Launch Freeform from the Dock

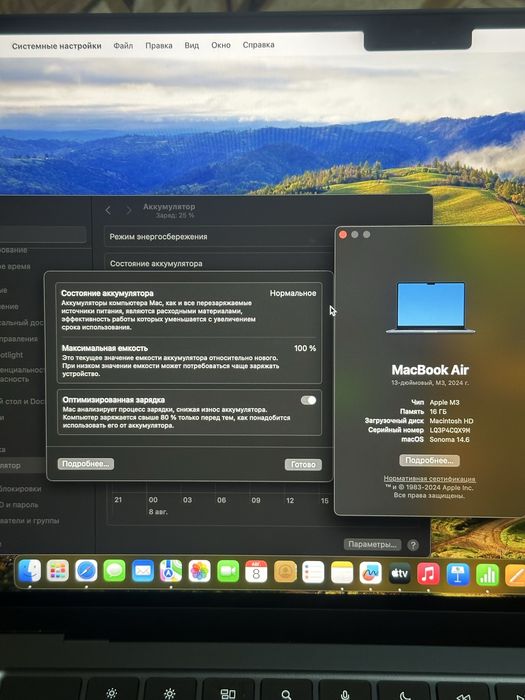click(x=371, y=573)
